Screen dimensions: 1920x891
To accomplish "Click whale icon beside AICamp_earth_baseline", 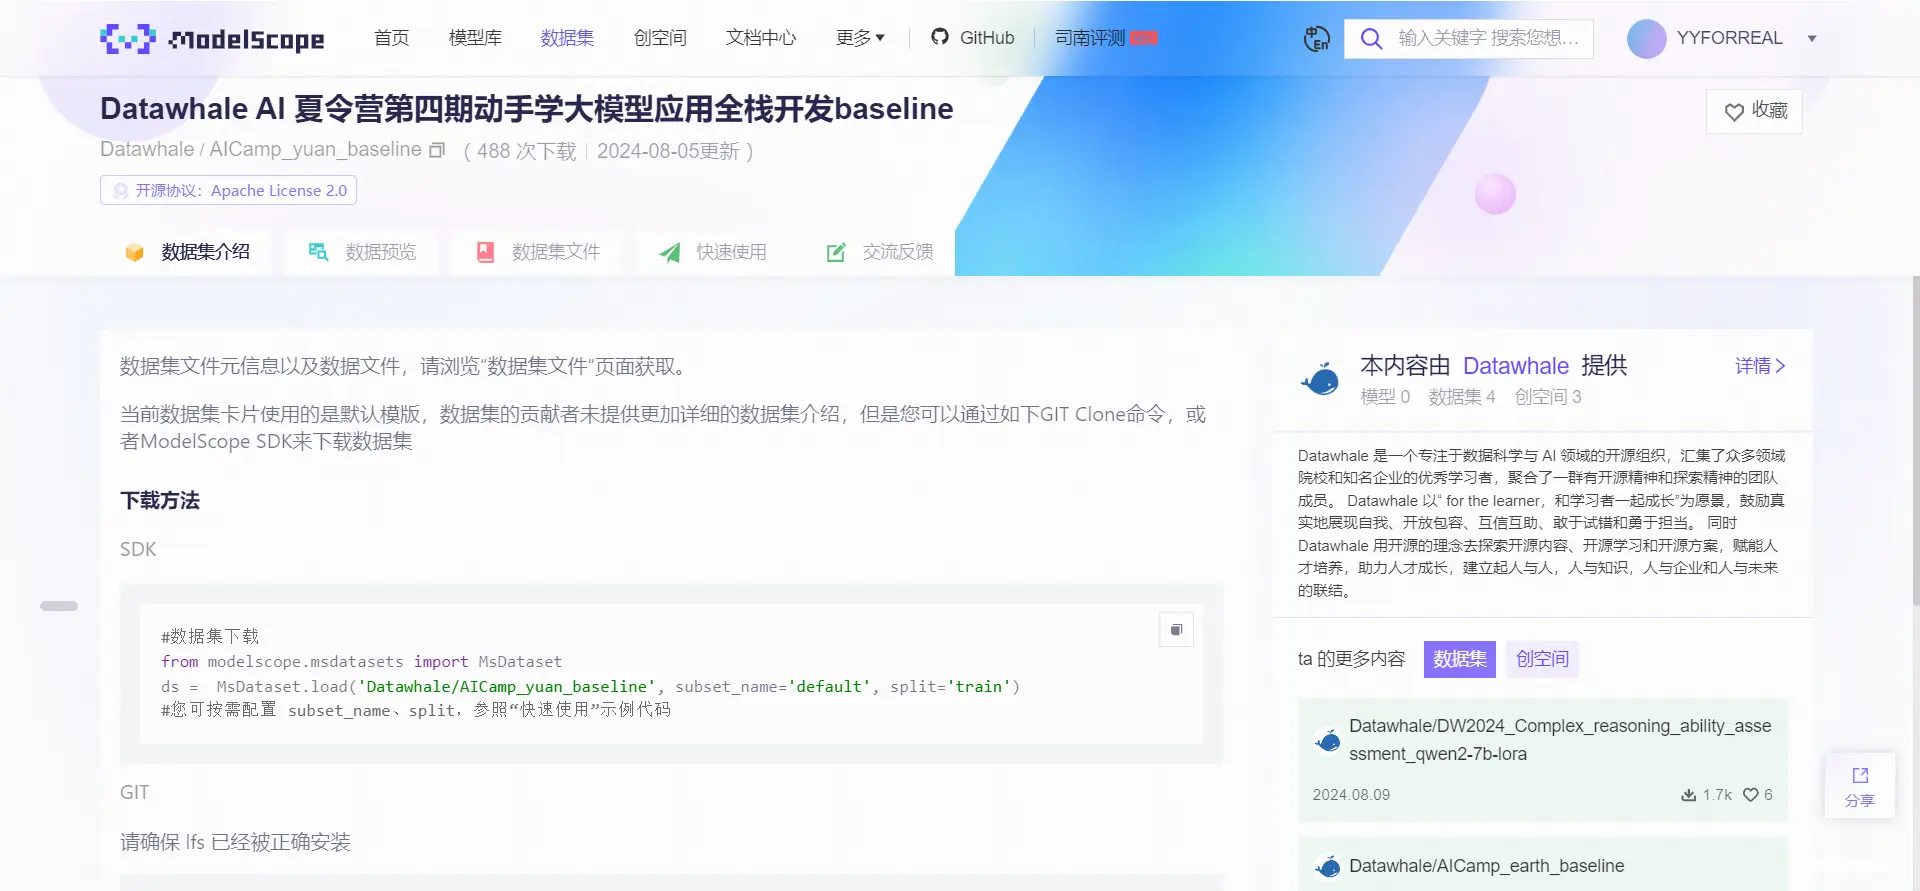I will click(x=1327, y=867).
